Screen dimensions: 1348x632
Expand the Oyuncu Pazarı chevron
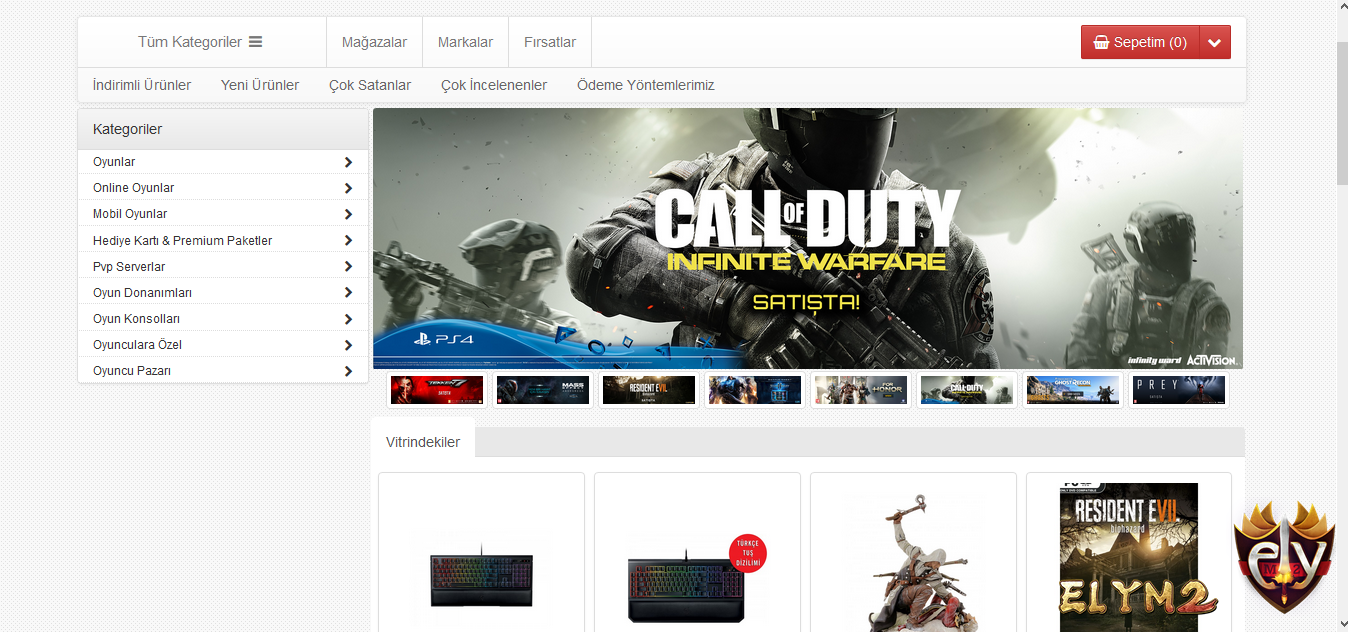click(348, 371)
